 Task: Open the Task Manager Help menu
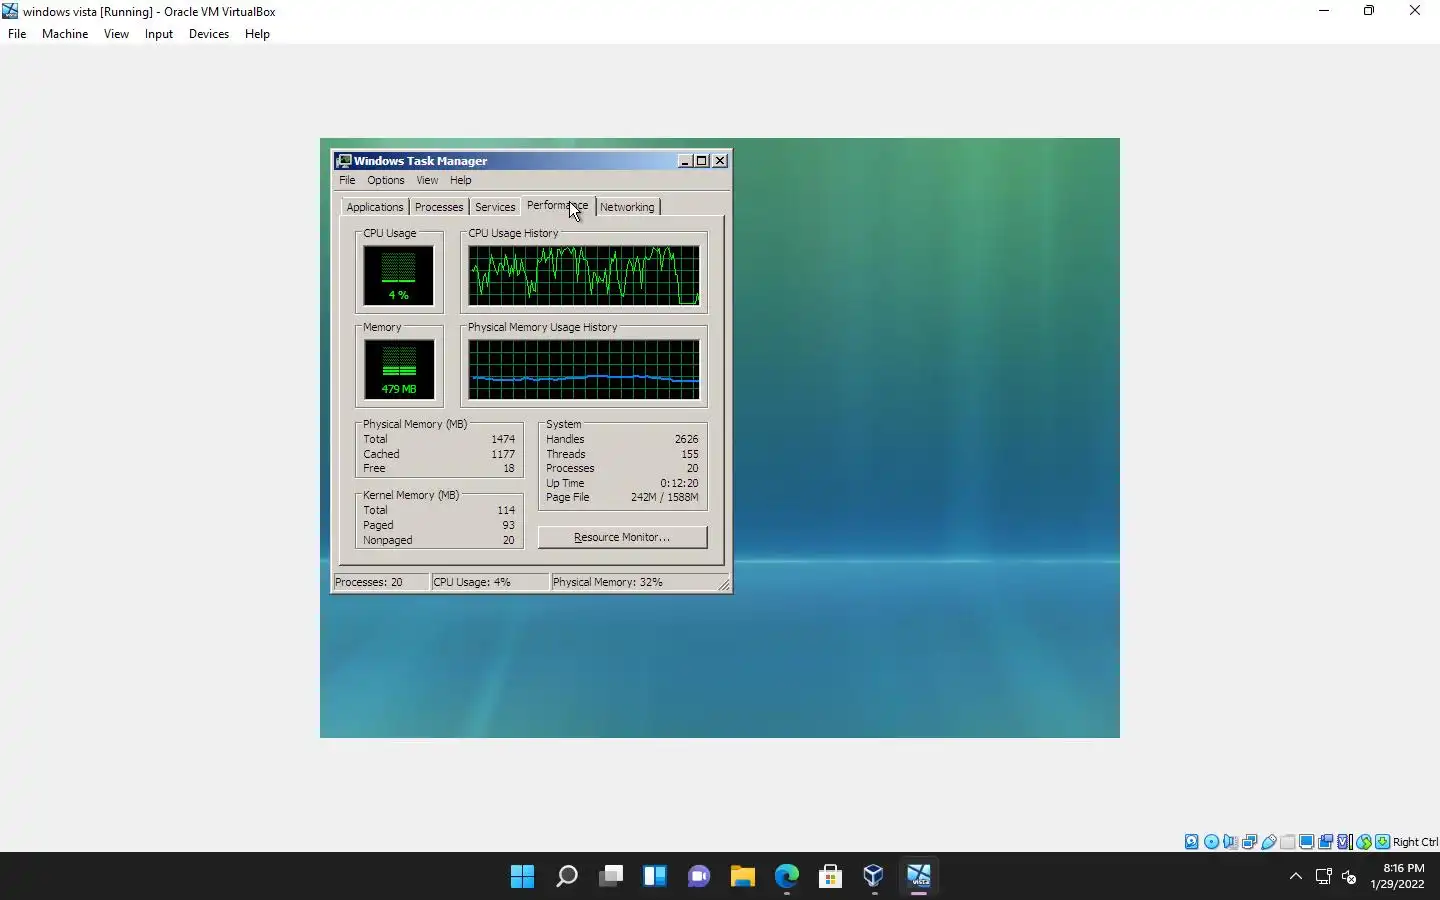tap(460, 180)
